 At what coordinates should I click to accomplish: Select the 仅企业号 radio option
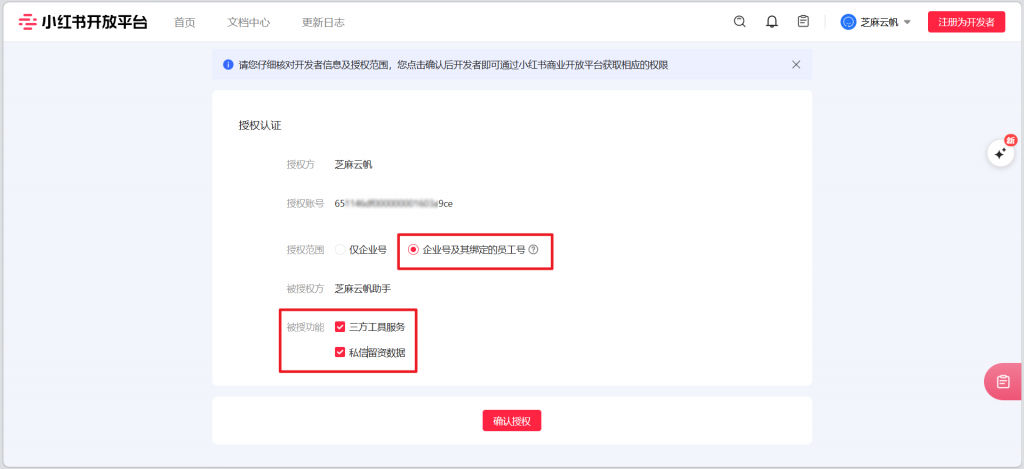click(x=340, y=250)
